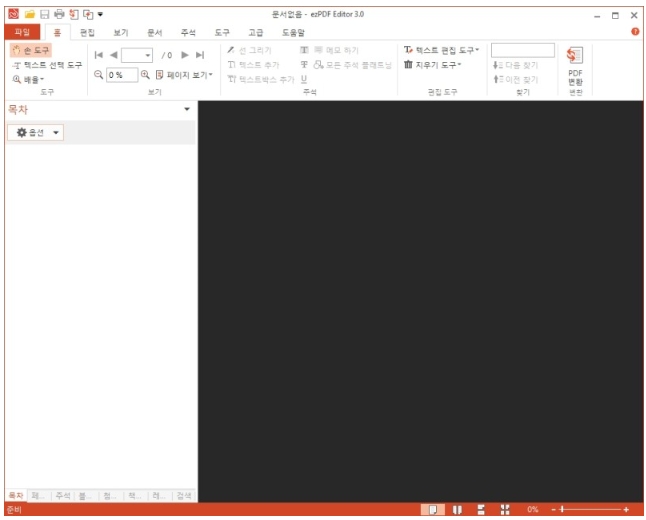Toggle continuous scroll view in status bar
Image resolution: width=646 pixels, height=520 pixels.
tap(481, 510)
